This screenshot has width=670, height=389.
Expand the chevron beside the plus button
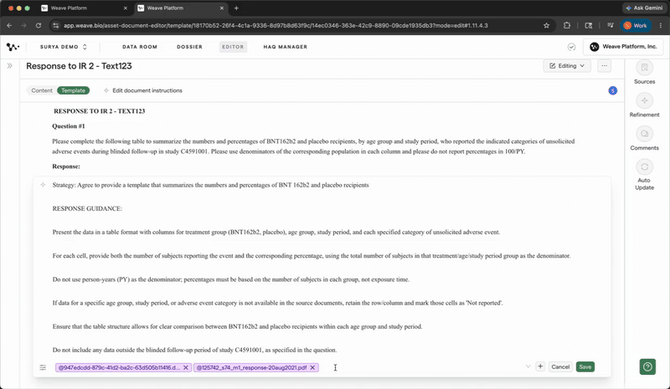(528, 367)
